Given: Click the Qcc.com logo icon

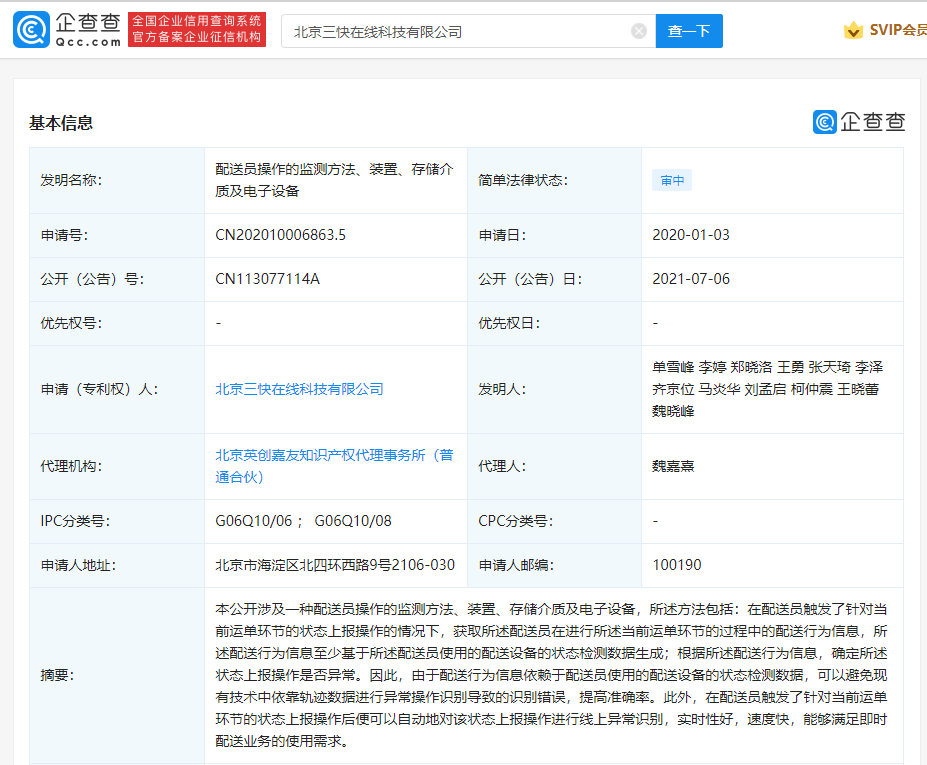Looking at the screenshot, I should pyautogui.click(x=31, y=30).
